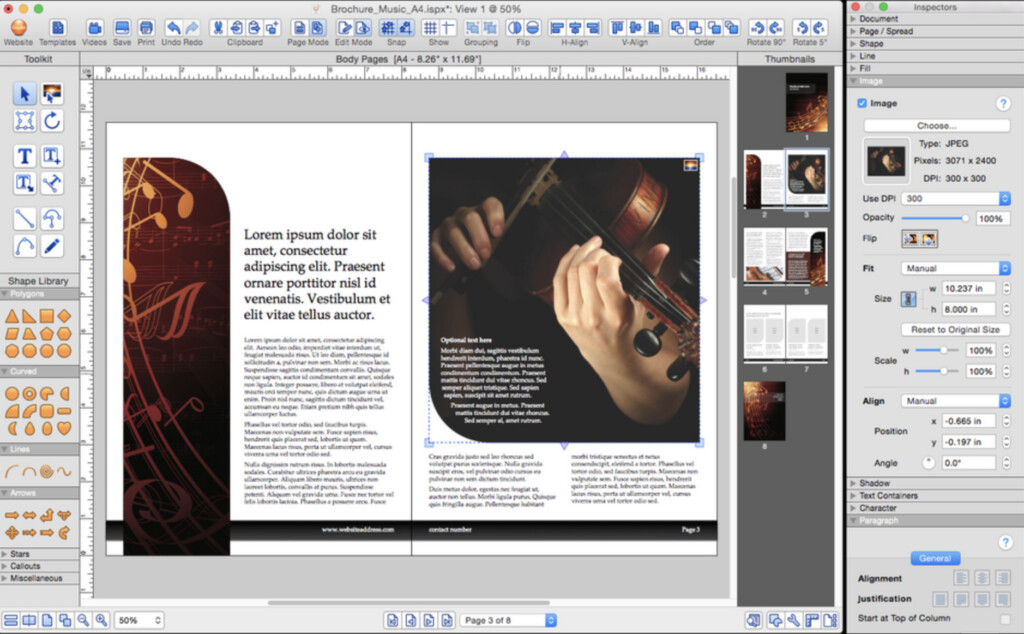Click the Undo arrow in toolbar
Viewport: 1024px width, 634px height.
(173, 27)
